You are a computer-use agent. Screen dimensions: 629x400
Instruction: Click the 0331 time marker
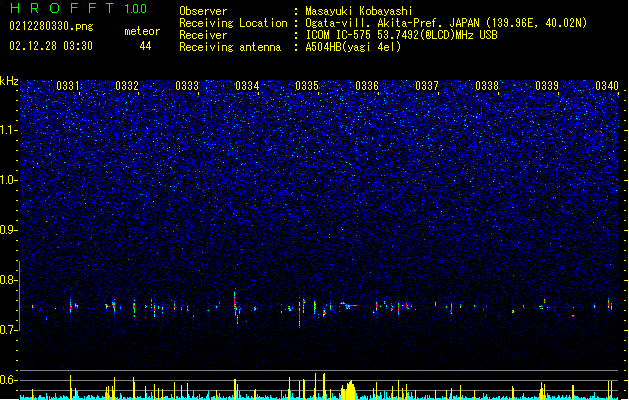[68, 86]
